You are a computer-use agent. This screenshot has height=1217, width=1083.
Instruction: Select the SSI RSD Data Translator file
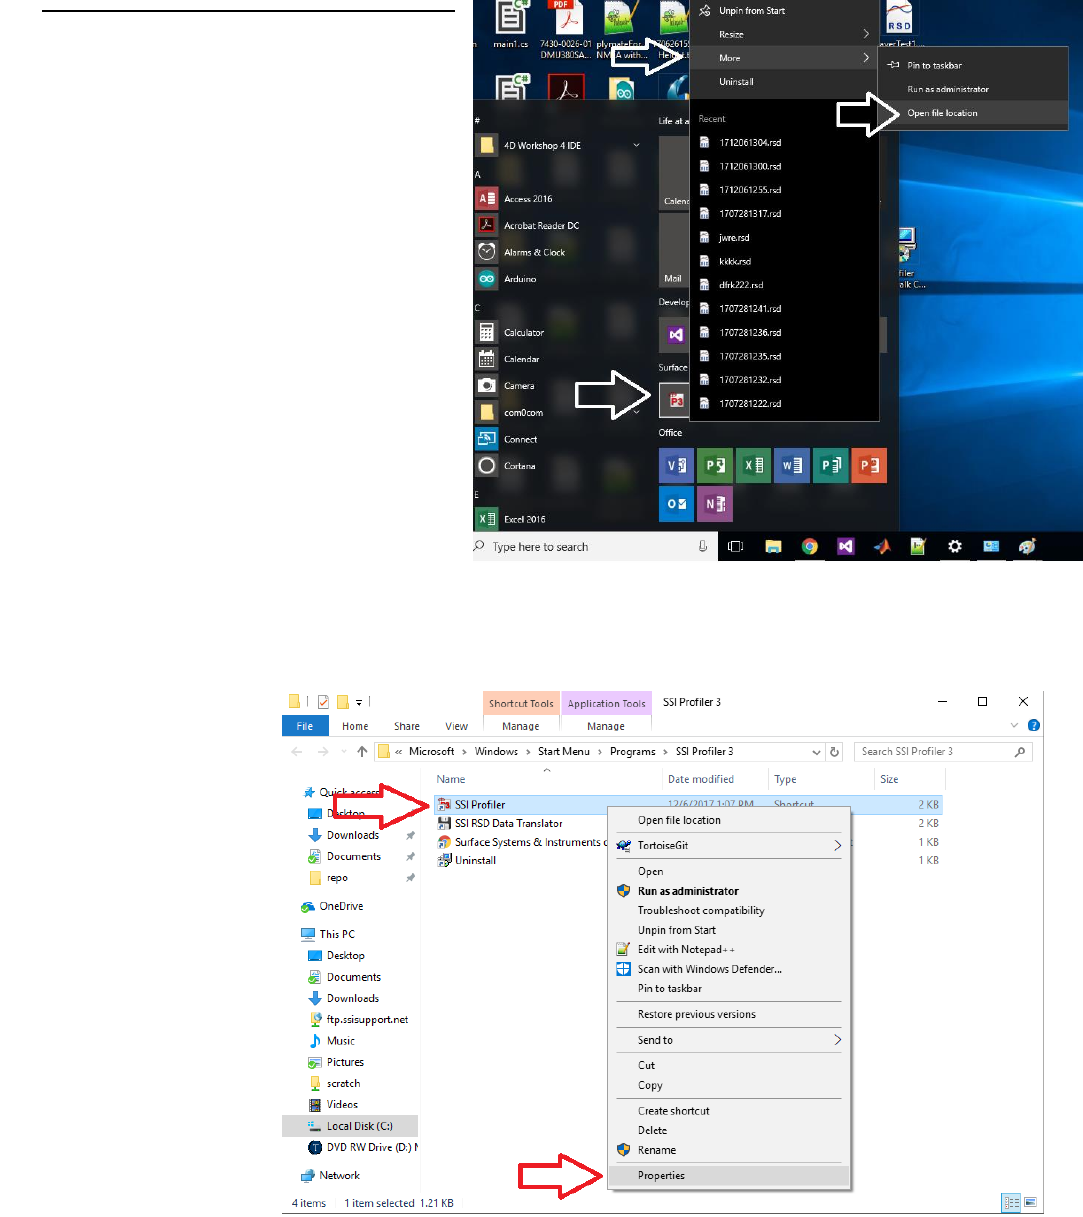pyautogui.click(x=508, y=823)
